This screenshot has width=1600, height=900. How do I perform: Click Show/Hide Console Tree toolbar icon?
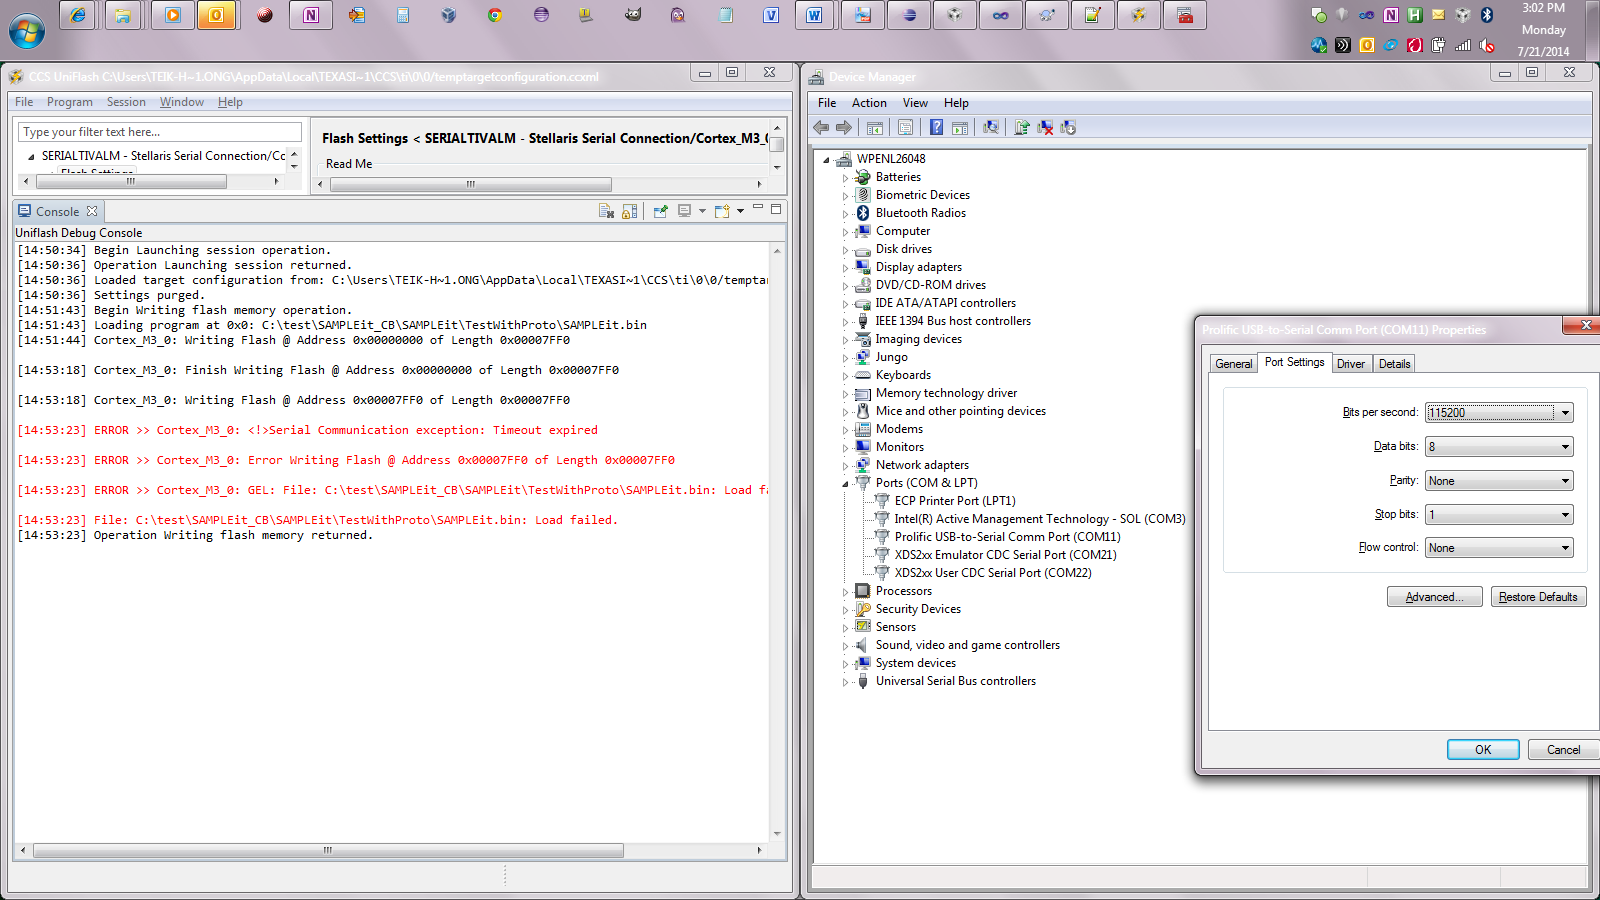pos(875,127)
